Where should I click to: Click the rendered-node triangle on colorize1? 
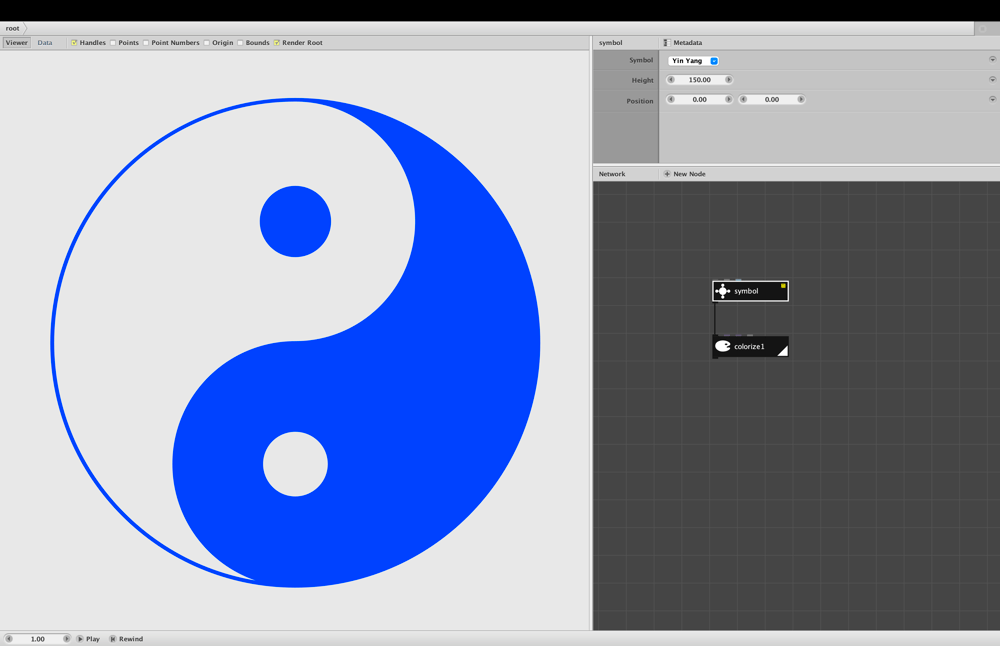tap(783, 351)
